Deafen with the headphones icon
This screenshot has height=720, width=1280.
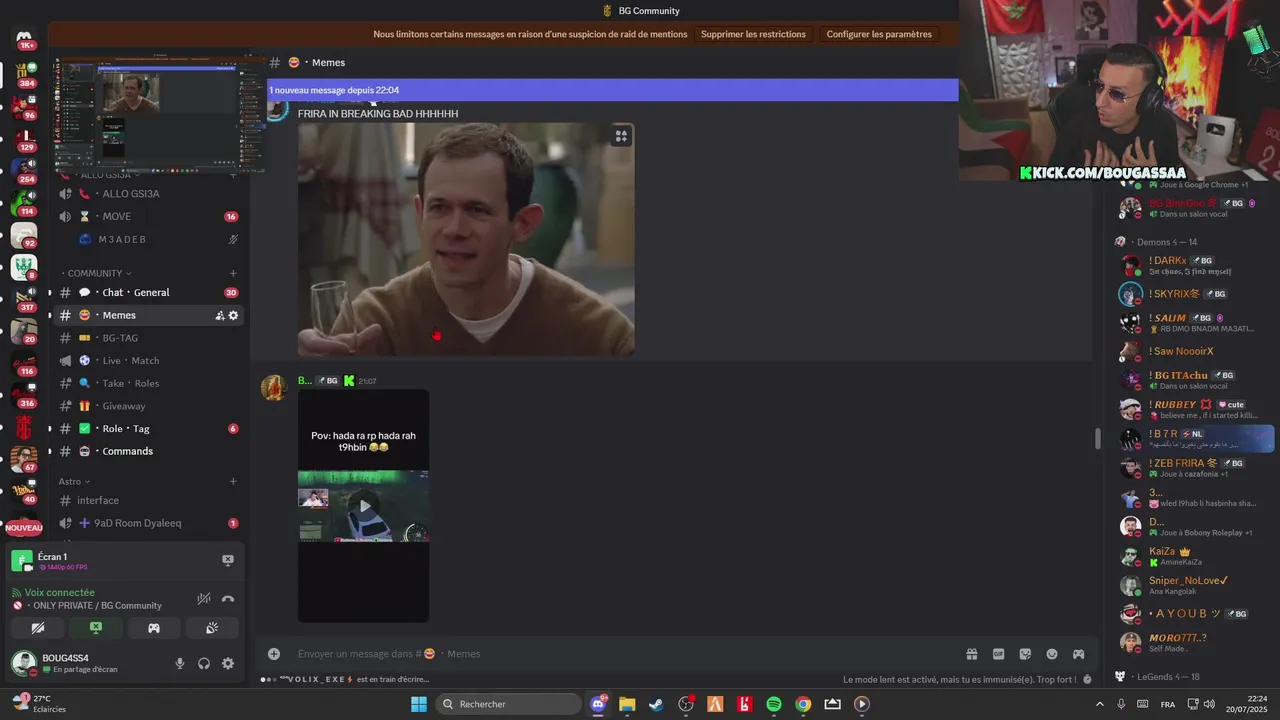pos(204,663)
